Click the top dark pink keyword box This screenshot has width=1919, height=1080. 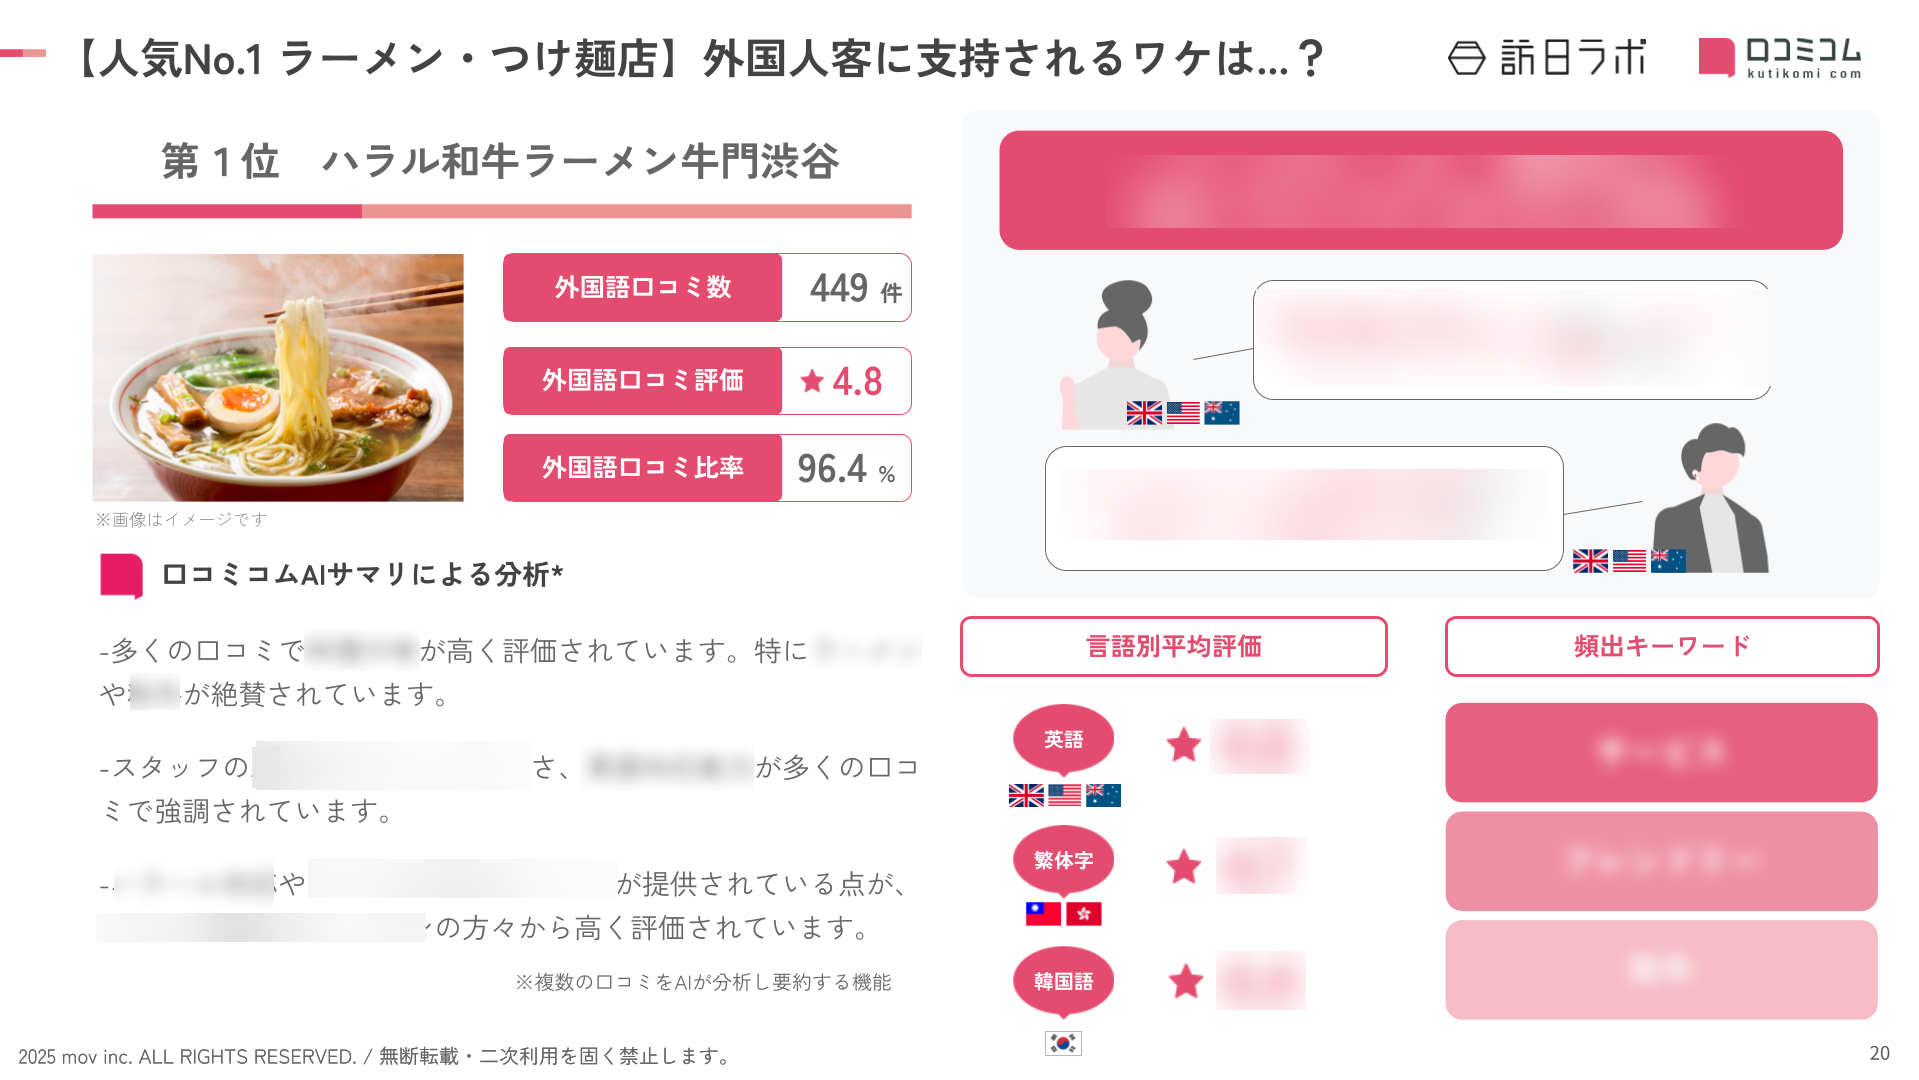click(x=1661, y=752)
